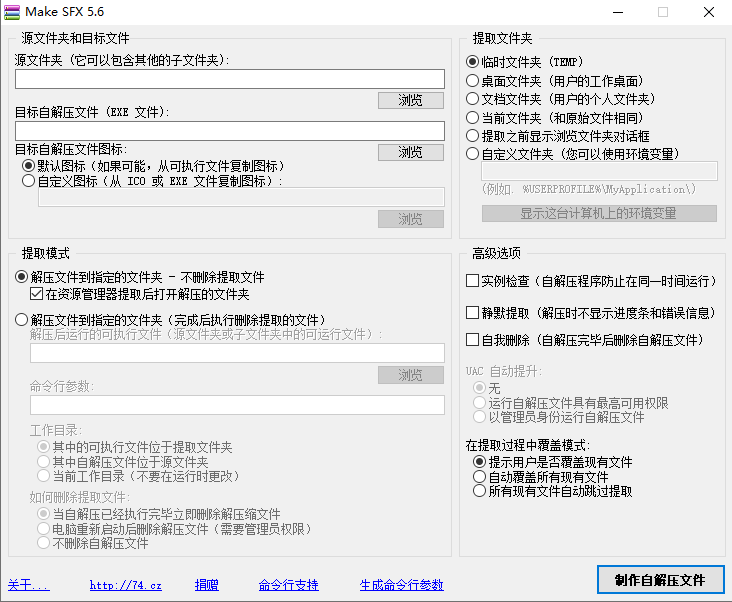Click the 生成命令行参数 link

coord(401,585)
